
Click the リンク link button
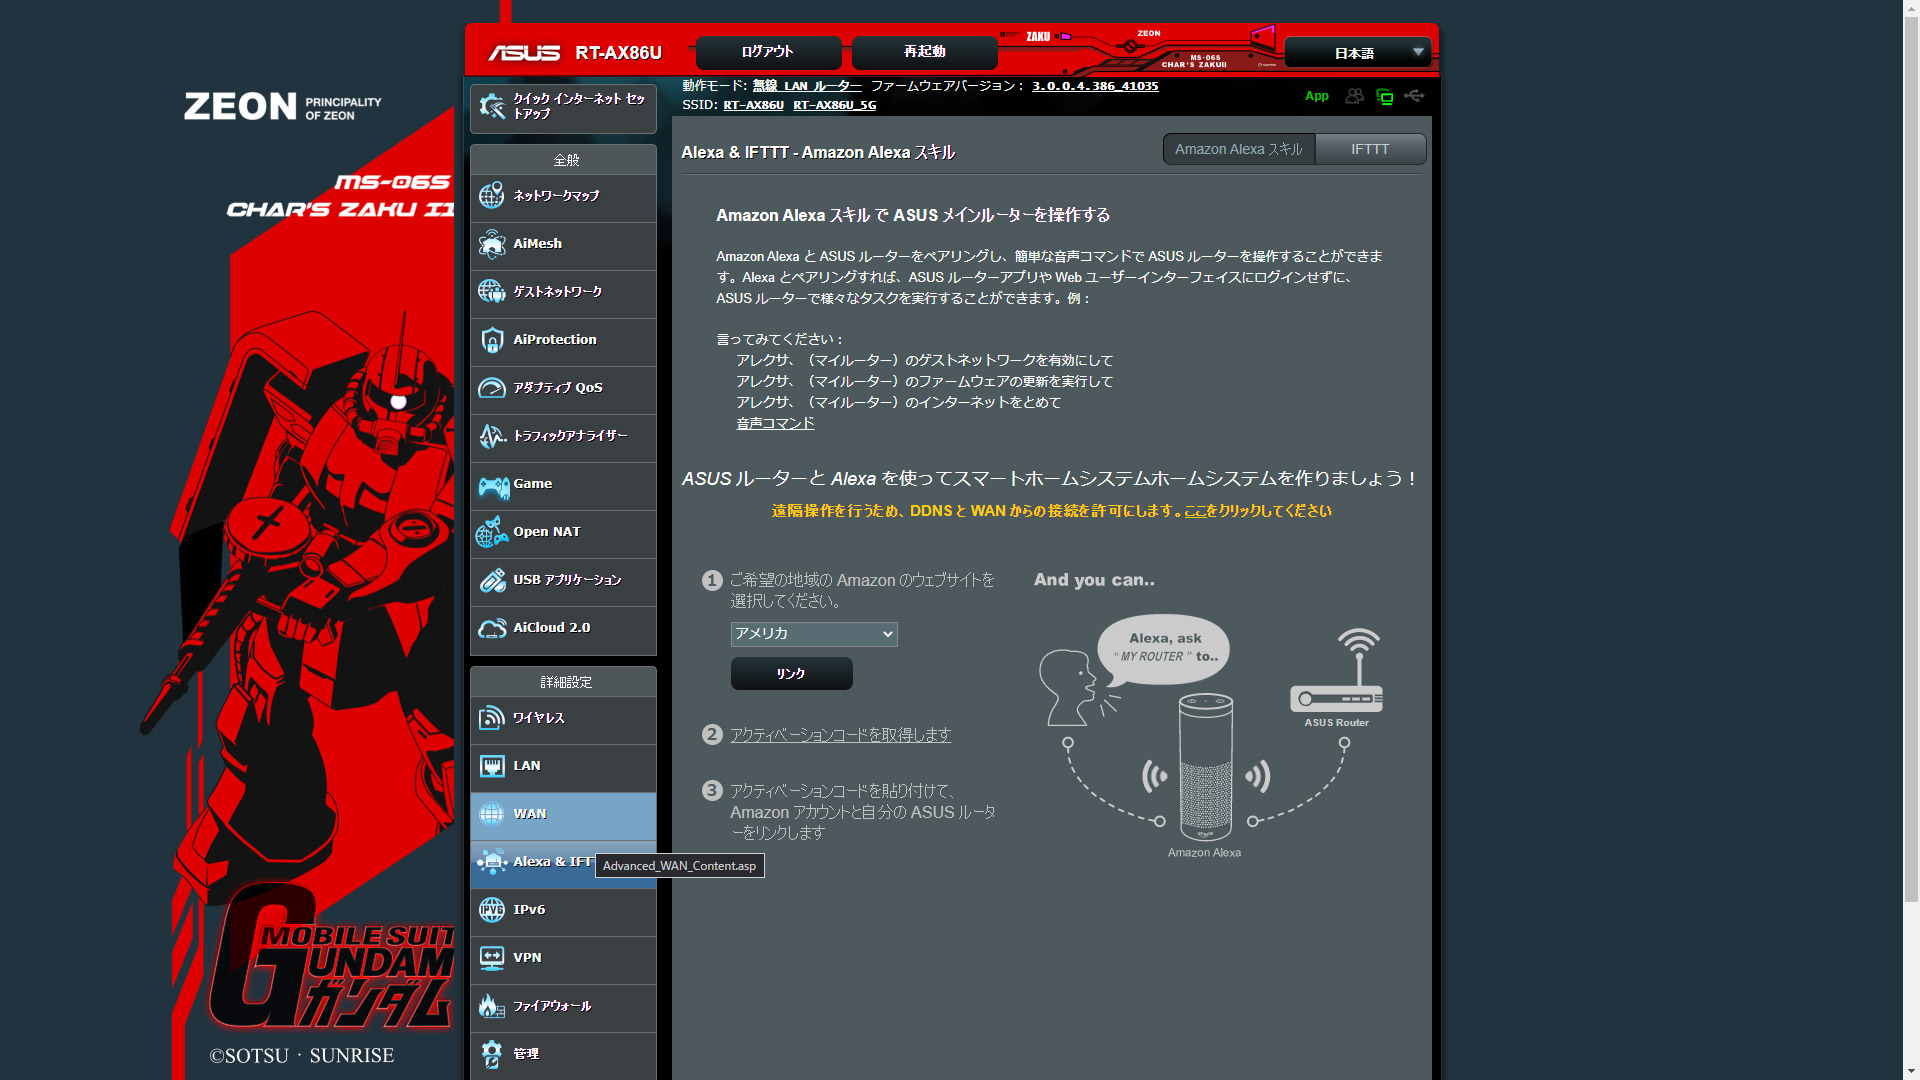tap(791, 674)
